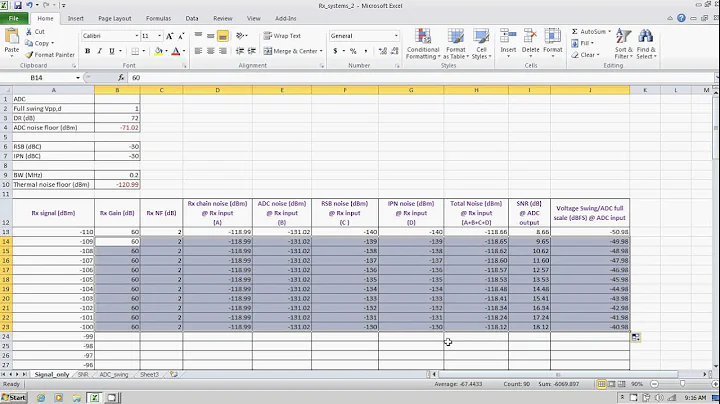Toggle Center text alignment
The height and width of the screenshot is (404, 720).
[x=210, y=51]
